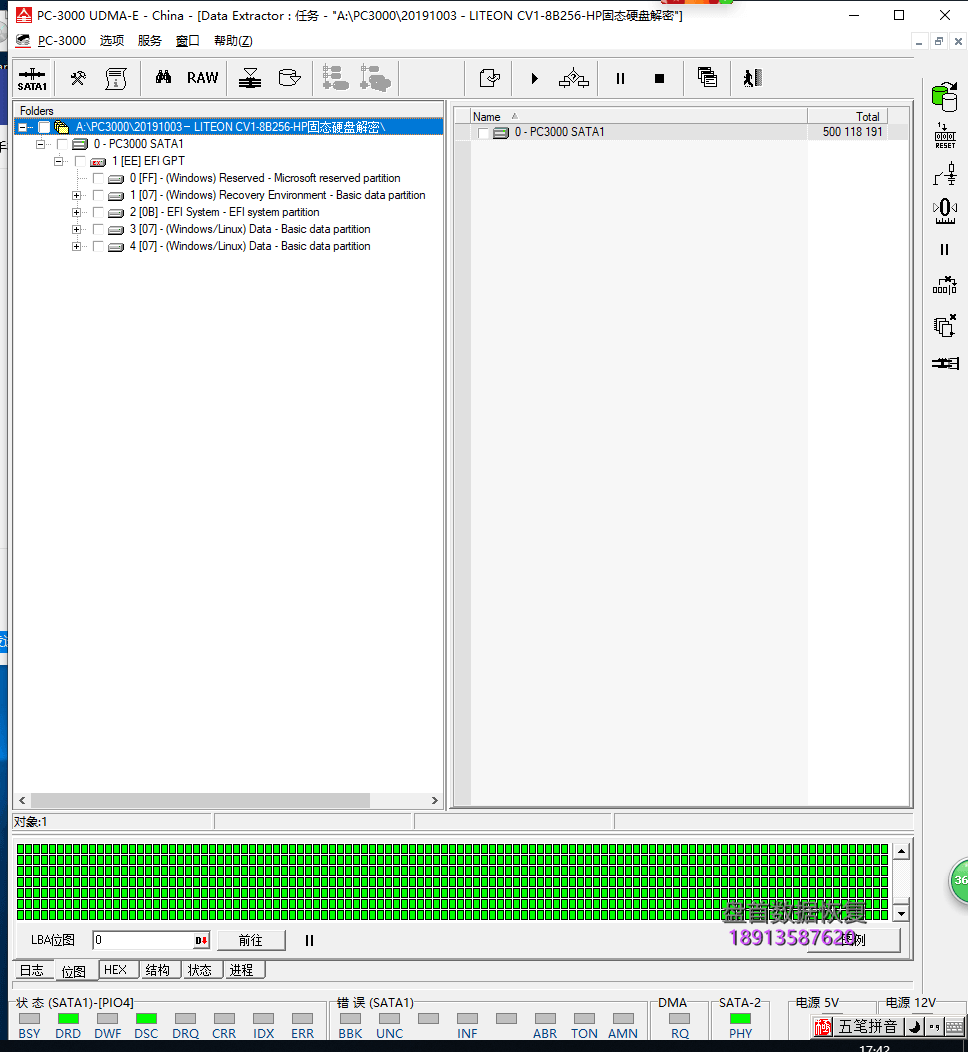Open the PC-3000 menu
The width and height of the screenshot is (968, 1052).
pos(62,41)
